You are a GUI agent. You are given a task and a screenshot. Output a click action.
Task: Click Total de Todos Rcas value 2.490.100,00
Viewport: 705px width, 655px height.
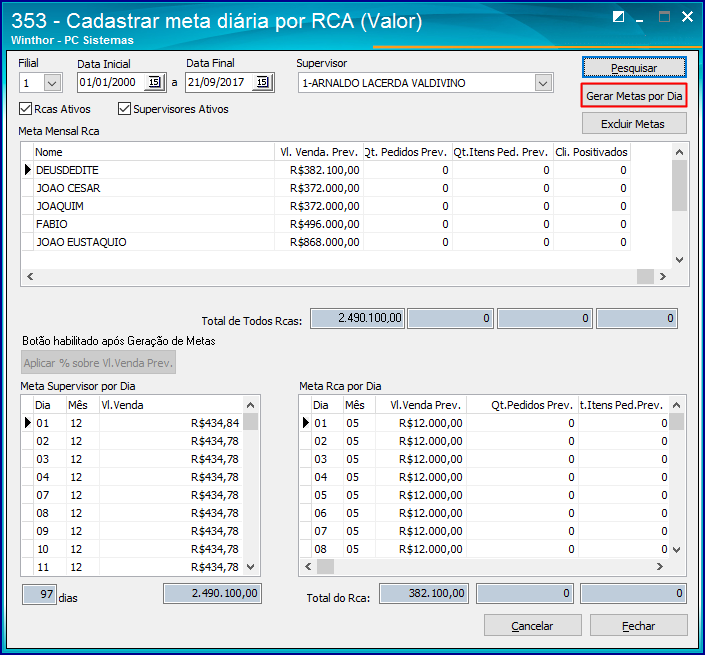[x=357, y=318]
